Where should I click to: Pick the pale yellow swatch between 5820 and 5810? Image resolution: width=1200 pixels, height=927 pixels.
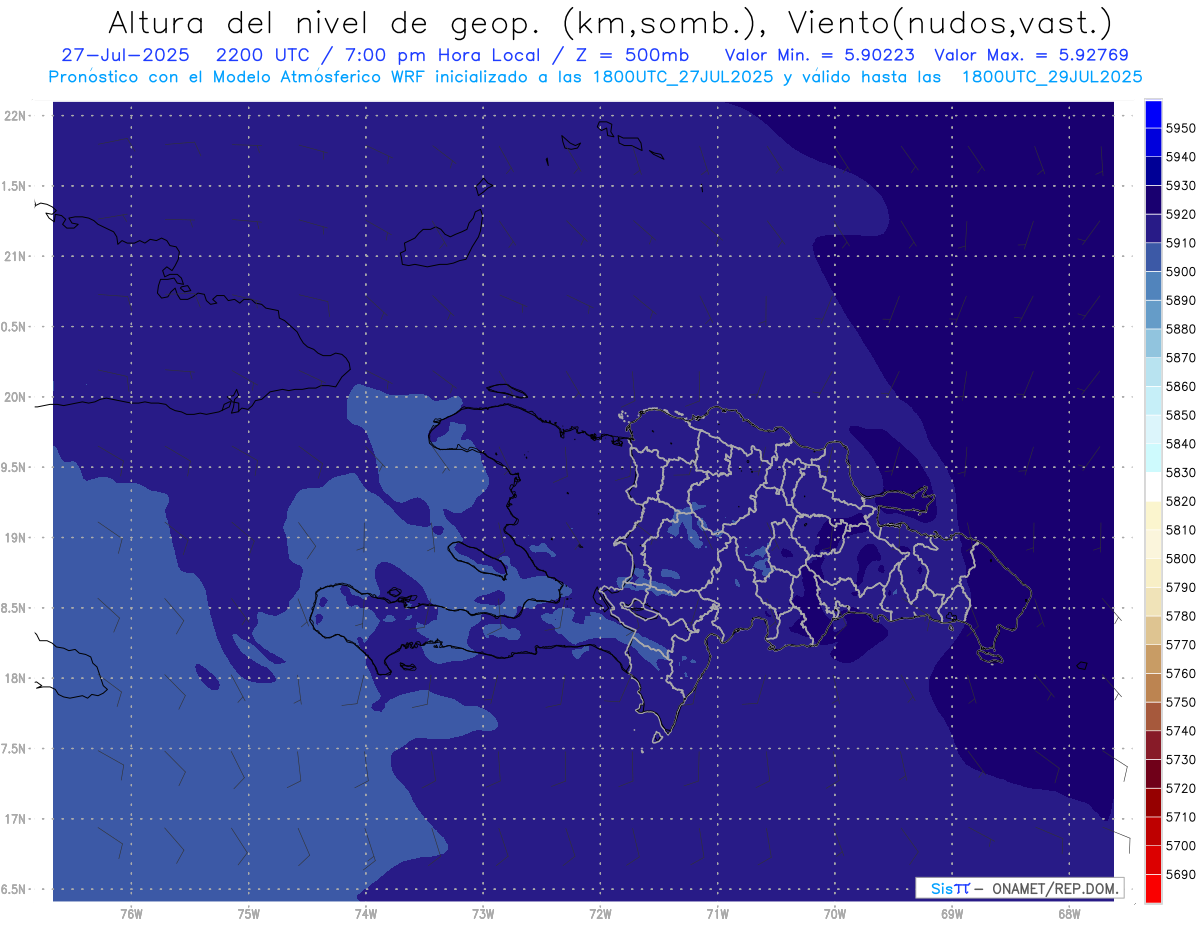coord(1152,516)
